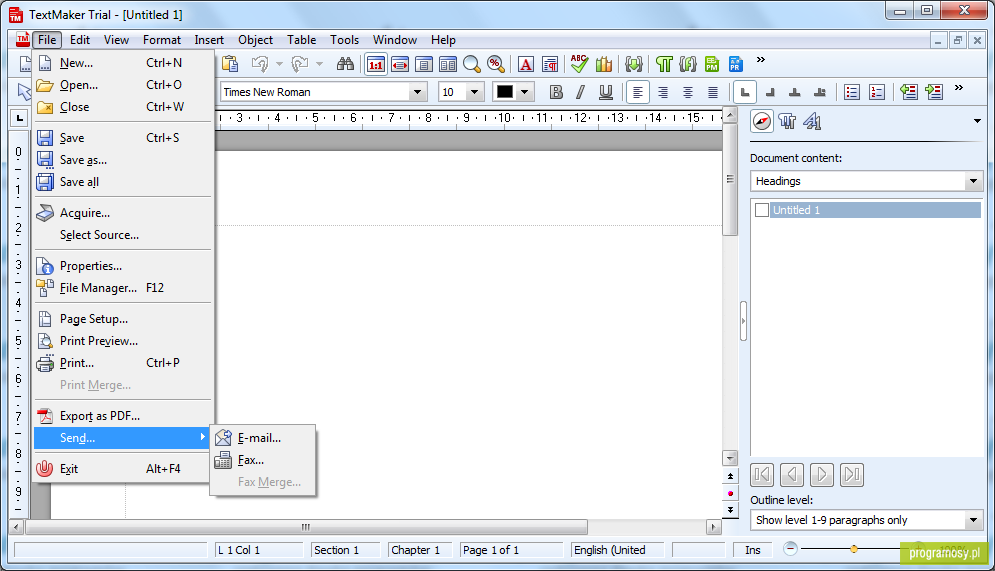The width and height of the screenshot is (995, 571).
Task: Open the Find binoculars tool
Action: tap(345, 63)
